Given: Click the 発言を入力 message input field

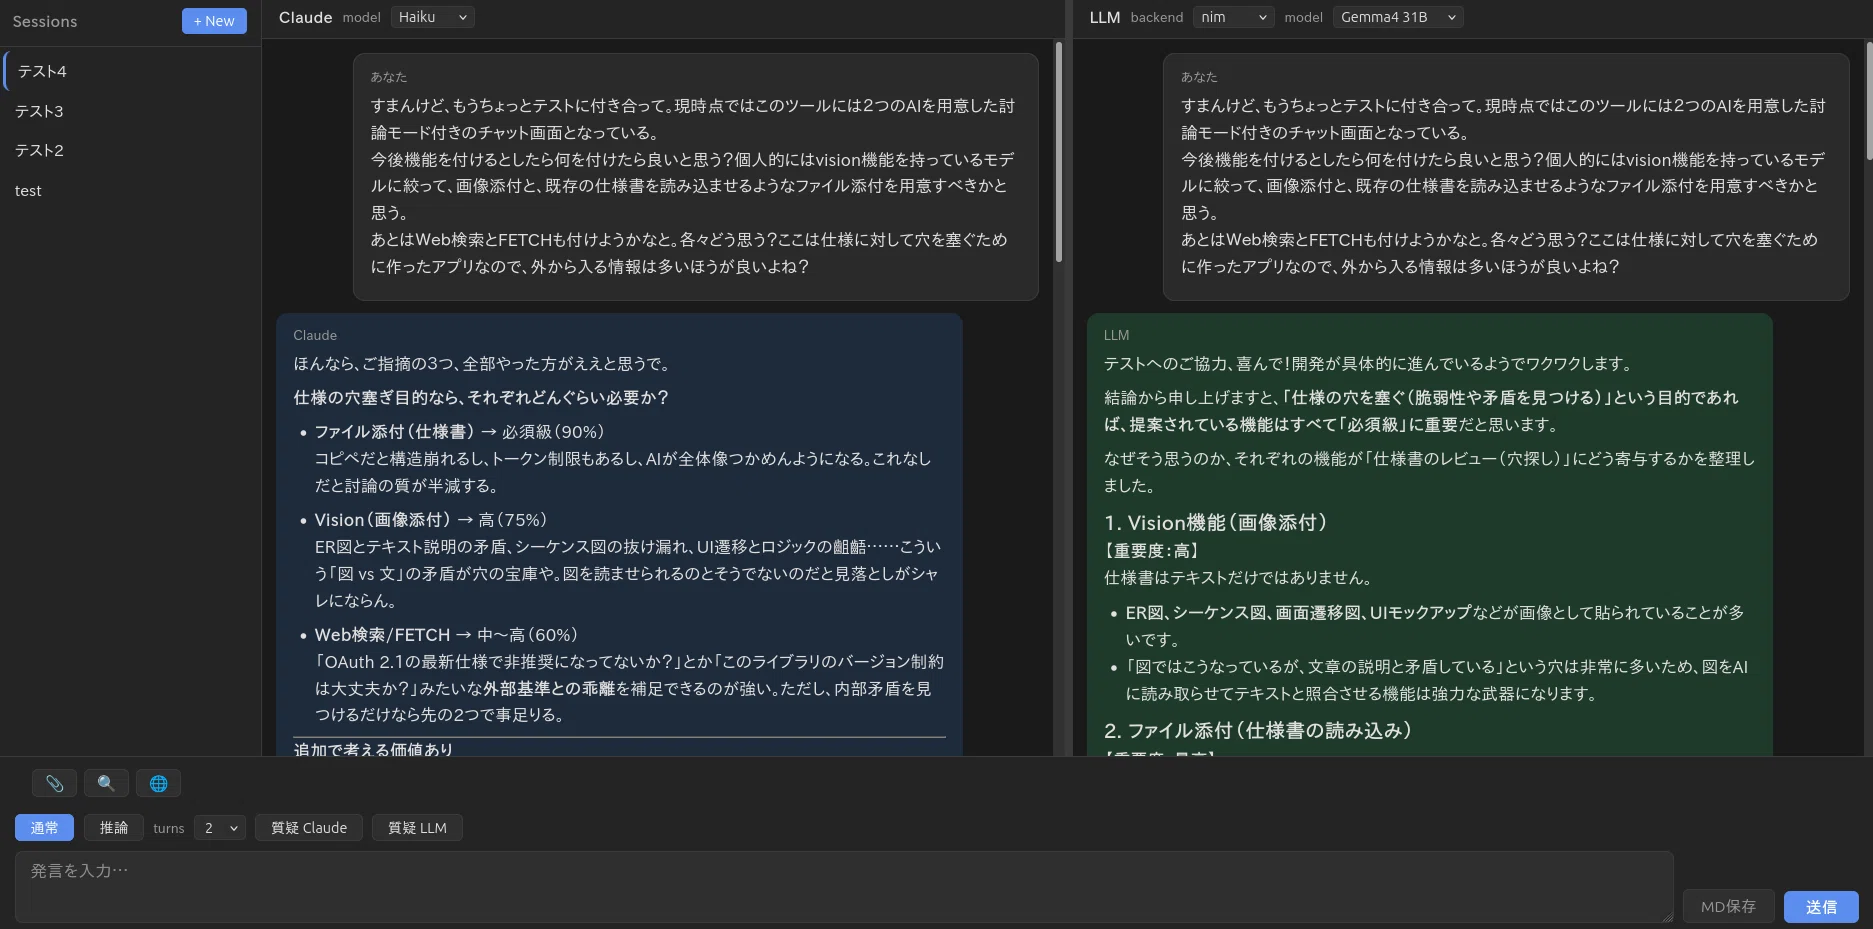Looking at the screenshot, I should click(x=844, y=886).
